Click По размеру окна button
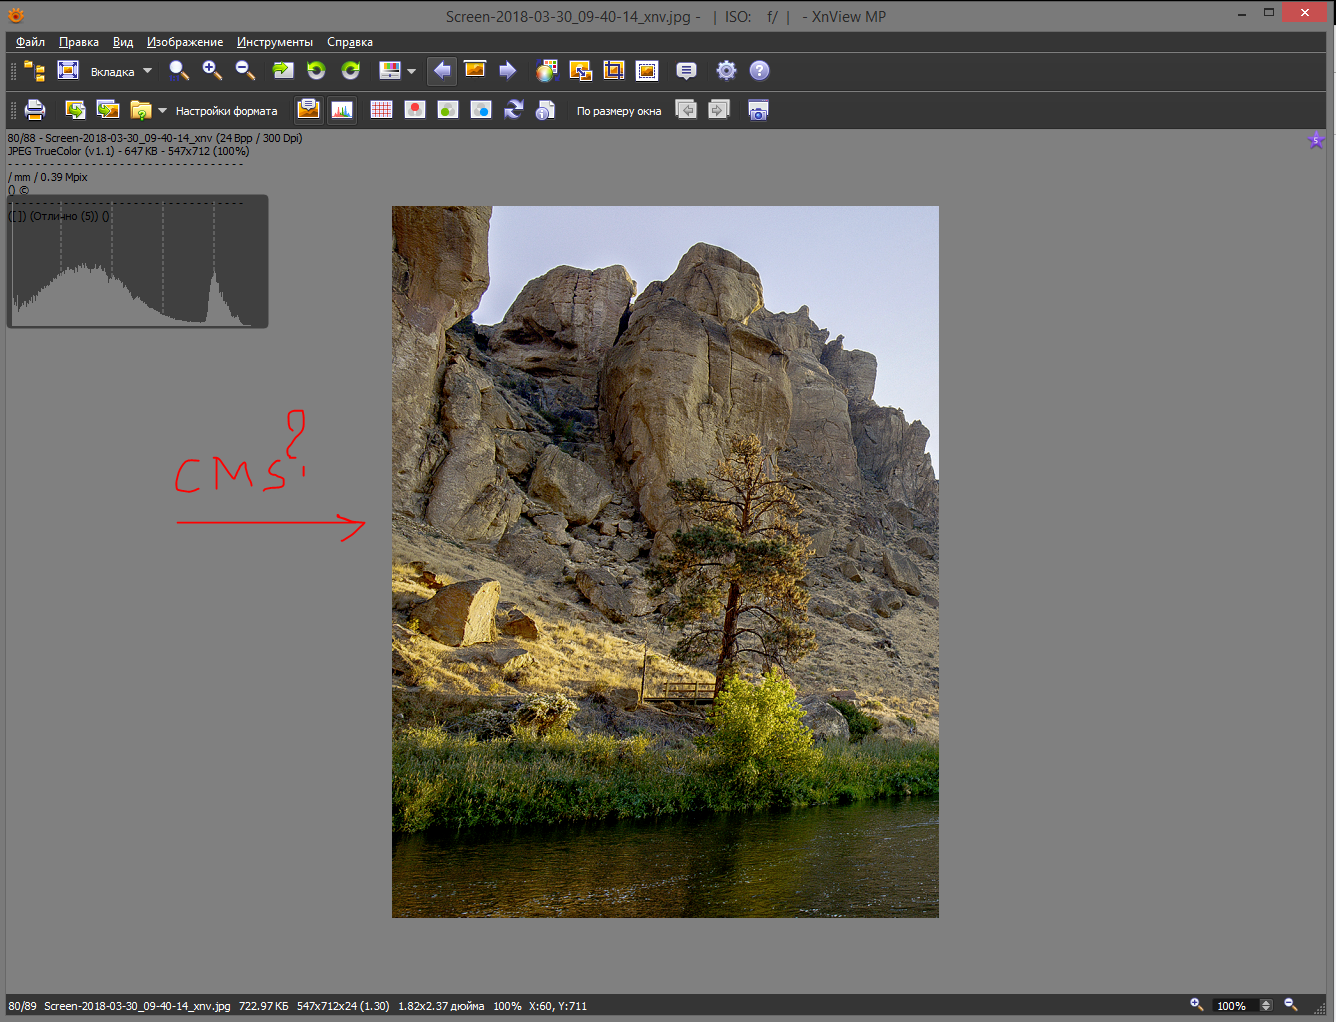 coord(619,111)
